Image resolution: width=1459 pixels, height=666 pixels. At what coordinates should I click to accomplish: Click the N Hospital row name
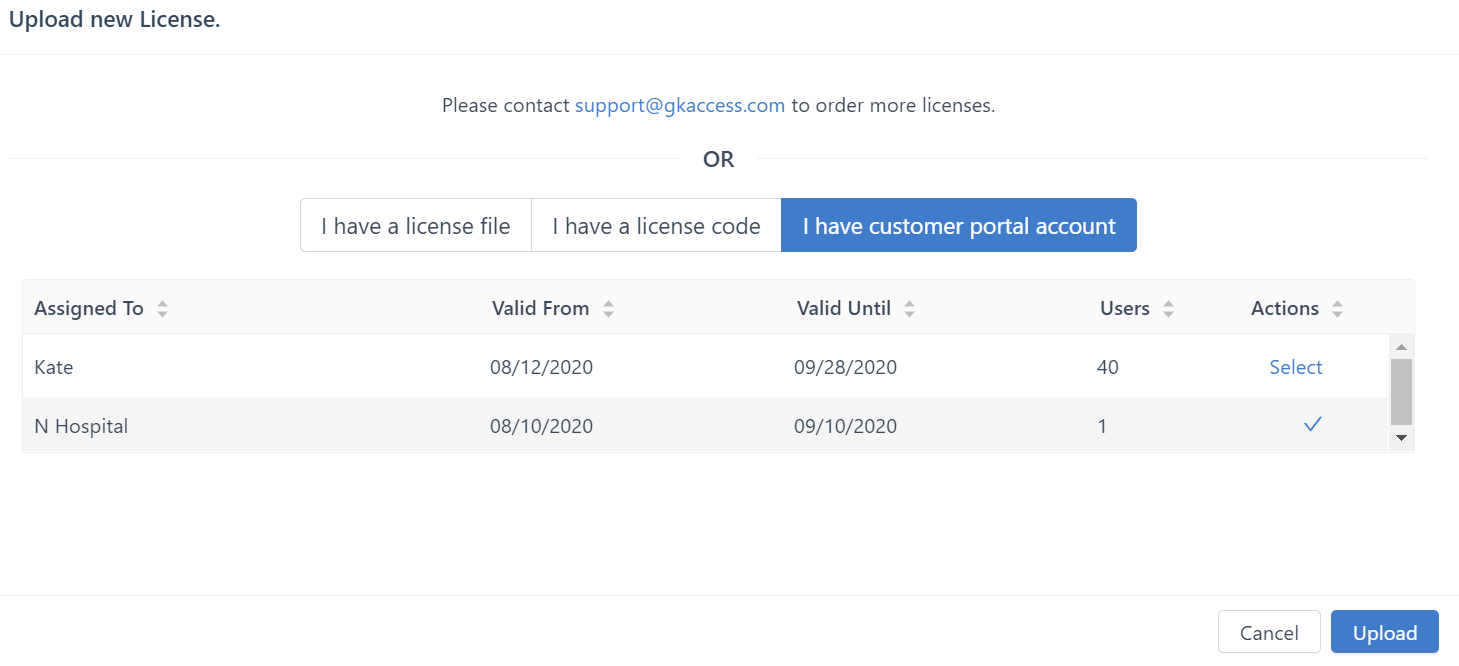pyautogui.click(x=81, y=426)
